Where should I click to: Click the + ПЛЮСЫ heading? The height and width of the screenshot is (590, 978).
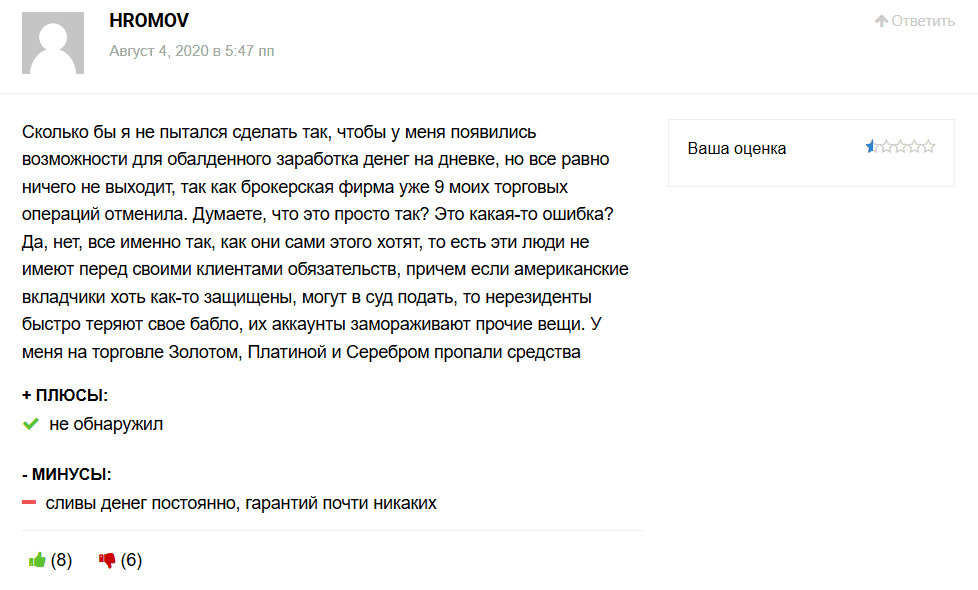[65, 395]
